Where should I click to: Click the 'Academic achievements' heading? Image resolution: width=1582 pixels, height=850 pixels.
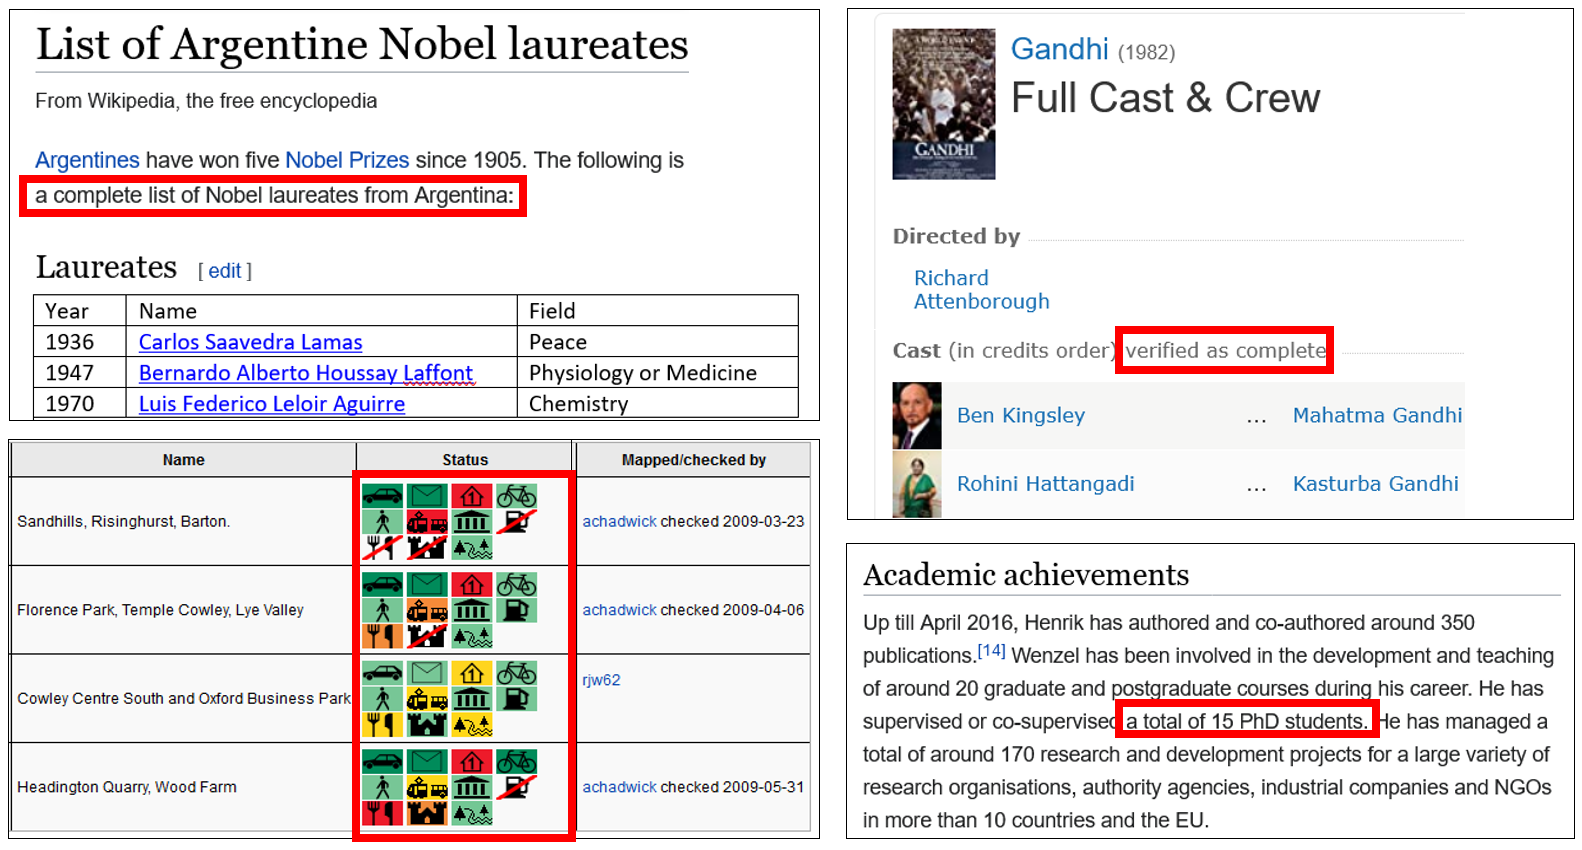(1026, 575)
